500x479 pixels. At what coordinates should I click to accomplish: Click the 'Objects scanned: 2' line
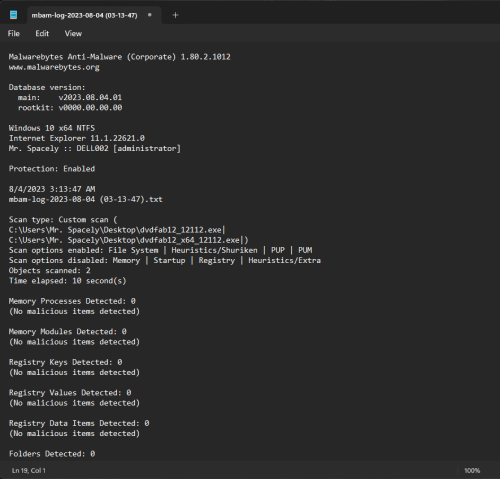(49, 271)
